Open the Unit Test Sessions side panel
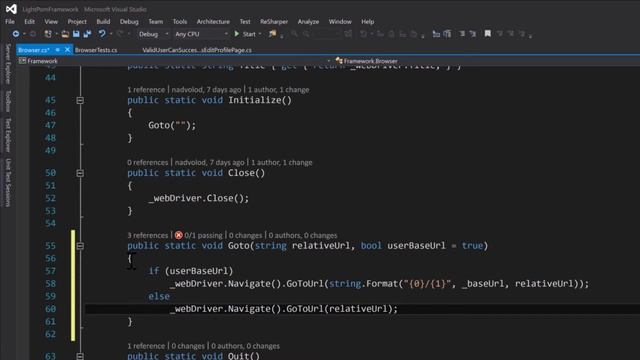This screenshot has height=360, width=640. (x=8, y=182)
